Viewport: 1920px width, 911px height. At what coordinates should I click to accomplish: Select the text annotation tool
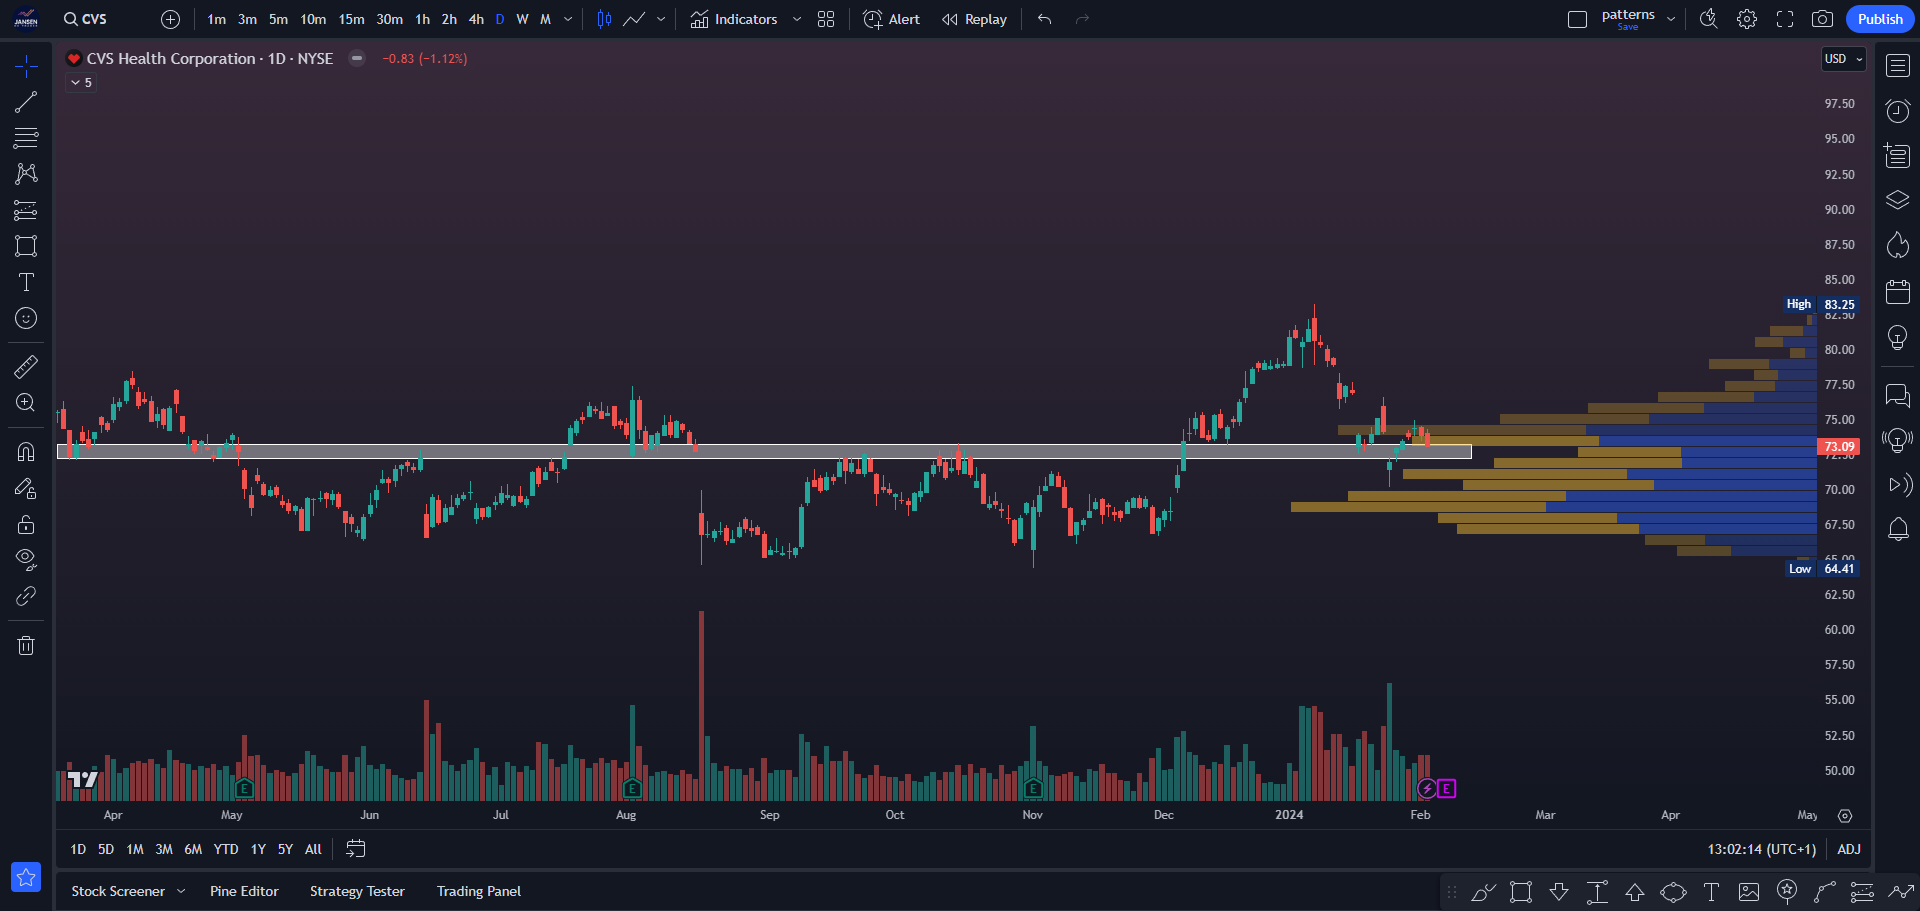[x=26, y=282]
